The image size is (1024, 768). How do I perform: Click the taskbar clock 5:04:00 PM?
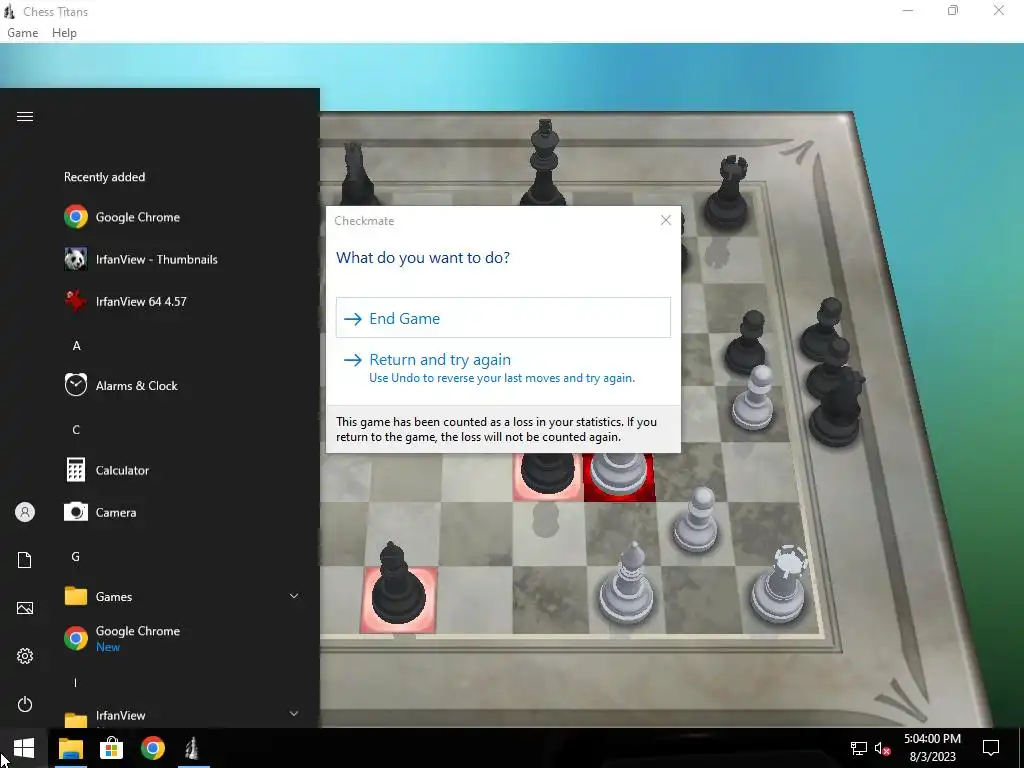coord(932,739)
